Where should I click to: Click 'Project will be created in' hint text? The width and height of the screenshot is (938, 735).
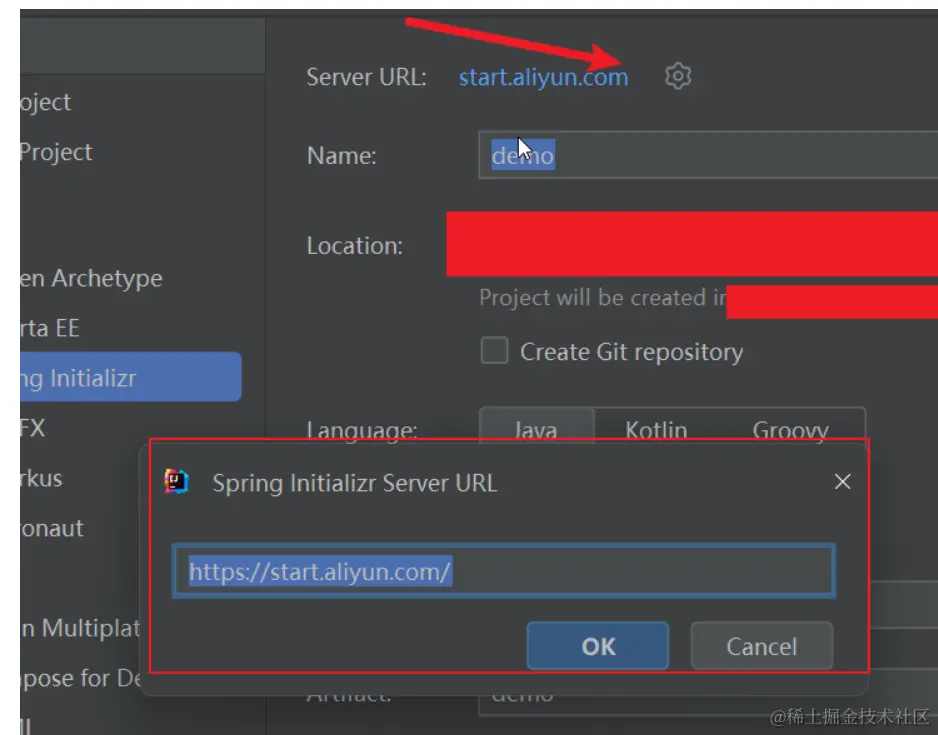(x=603, y=297)
